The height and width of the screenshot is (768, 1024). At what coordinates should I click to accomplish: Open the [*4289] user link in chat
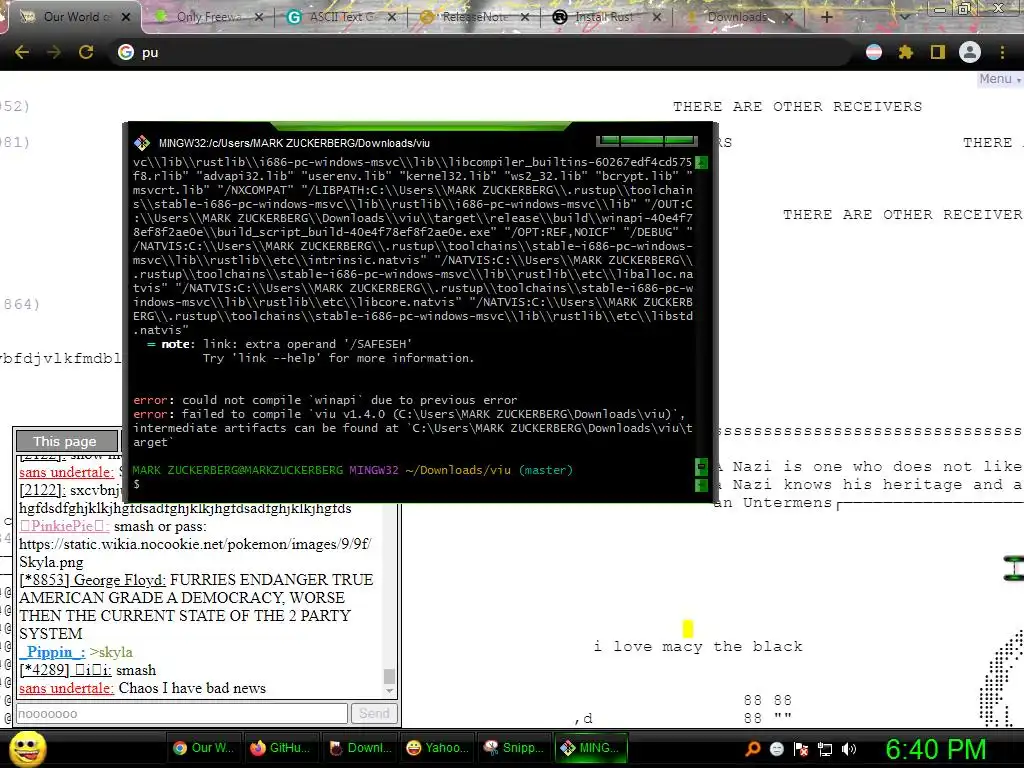pos(65,670)
